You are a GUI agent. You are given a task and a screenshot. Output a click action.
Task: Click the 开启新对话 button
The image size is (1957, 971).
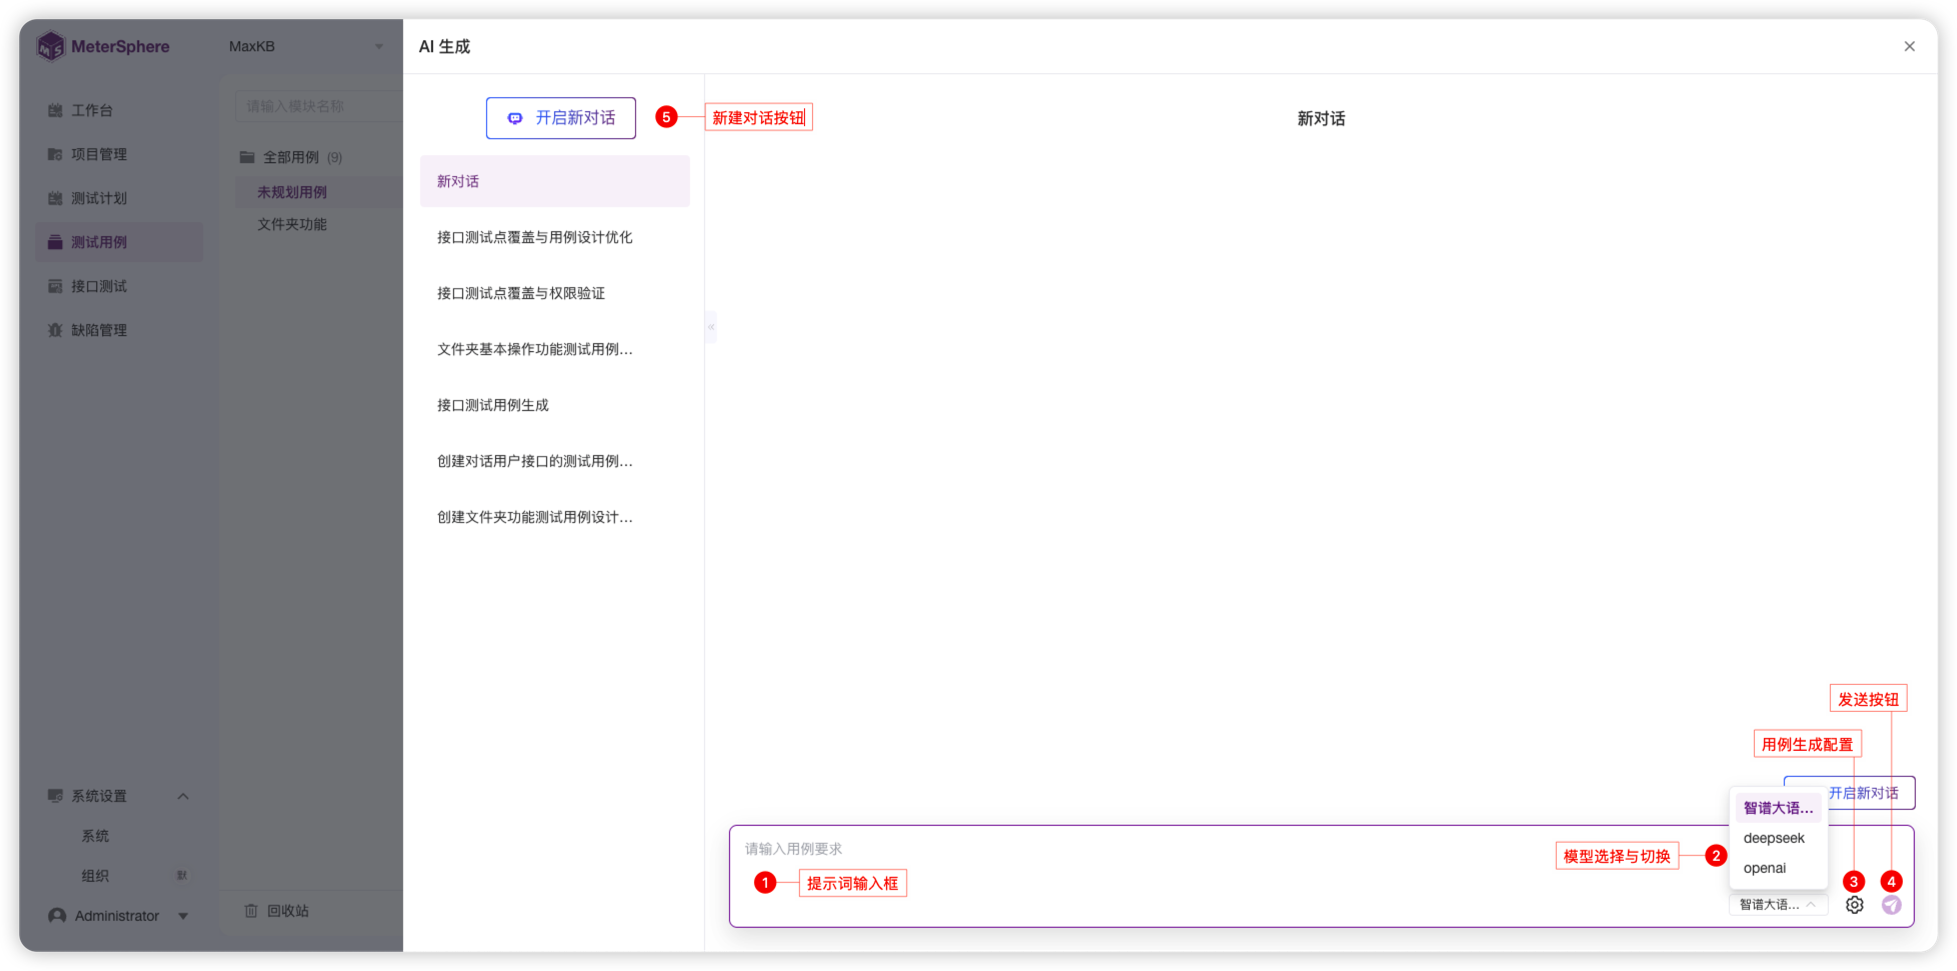tap(560, 117)
